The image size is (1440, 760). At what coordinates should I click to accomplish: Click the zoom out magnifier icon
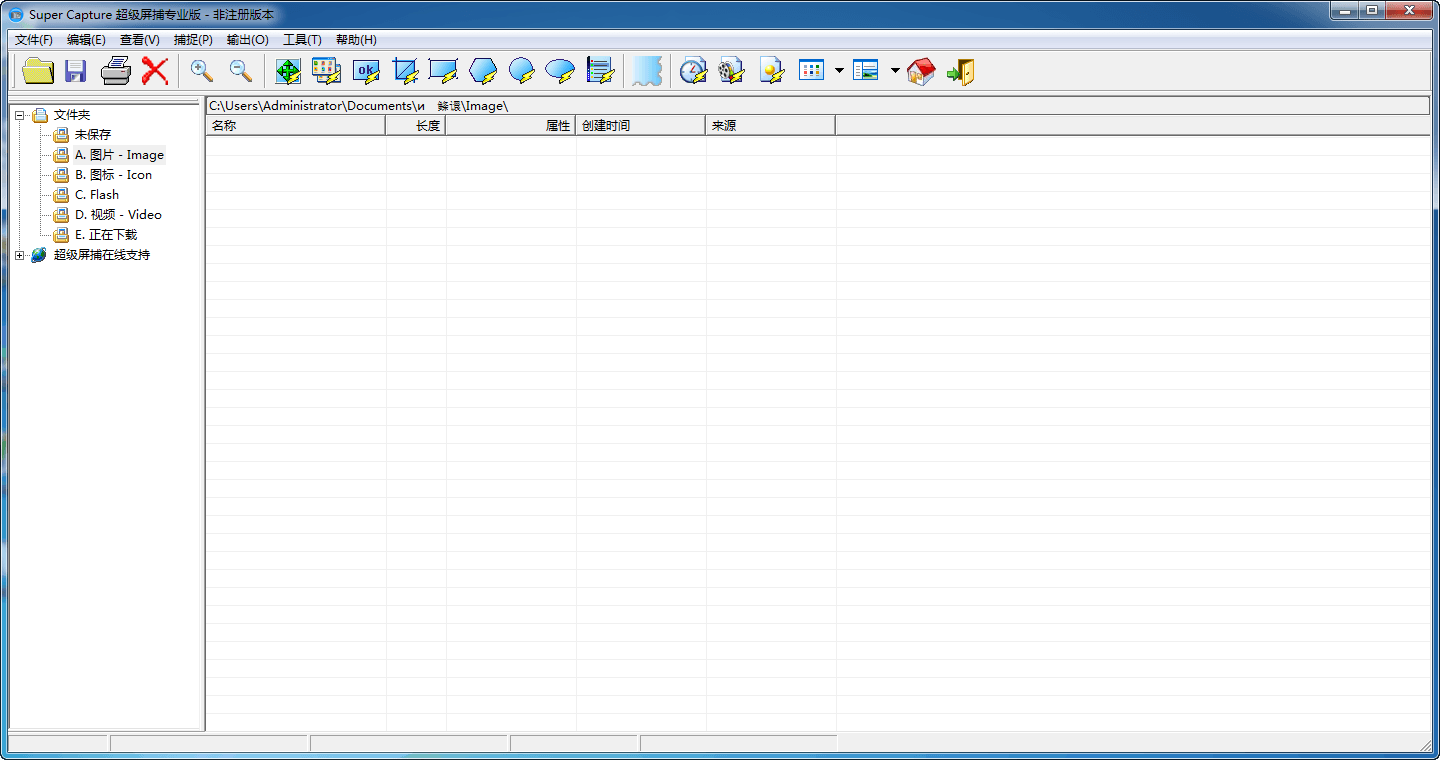click(241, 71)
